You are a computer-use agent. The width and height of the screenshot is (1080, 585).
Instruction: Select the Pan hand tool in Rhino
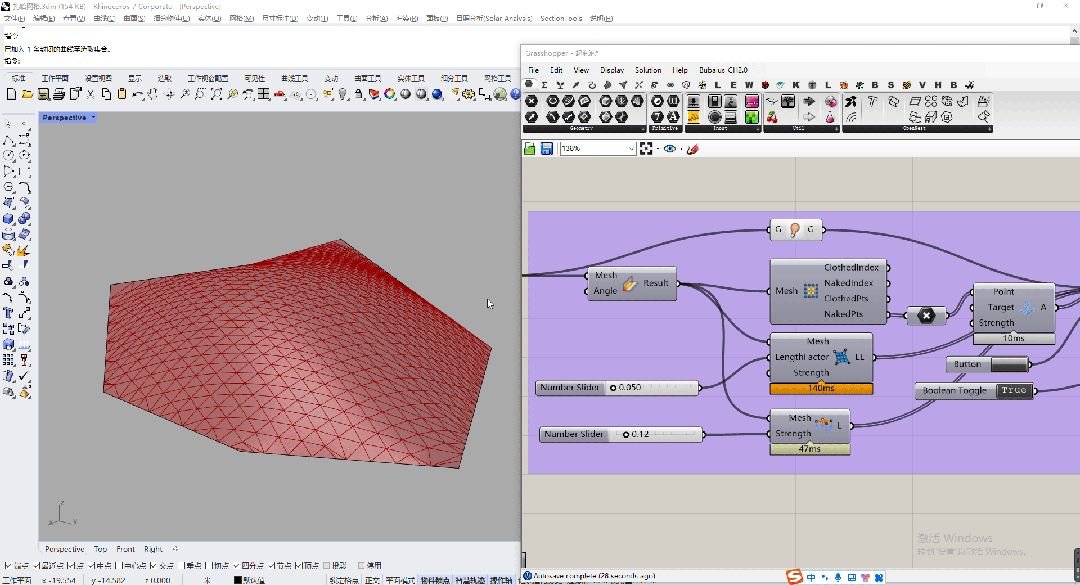click(x=153, y=94)
